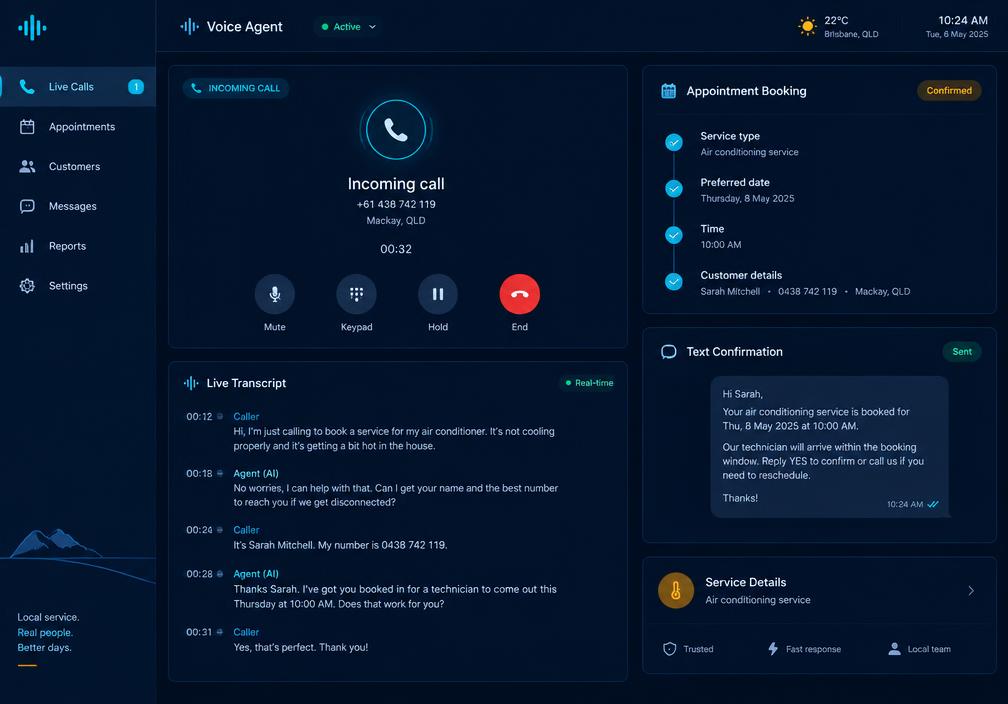Open the Active status dropdown
This screenshot has height=704, width=1008.
(348, 27)
